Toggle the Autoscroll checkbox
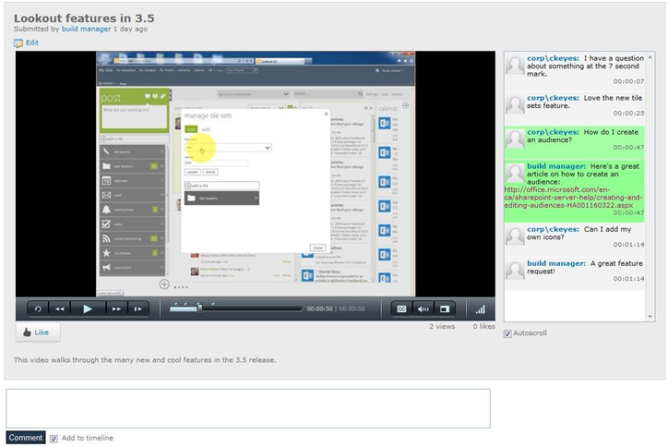This screenshot has width=668, height=447. click(x=508, y=333)
